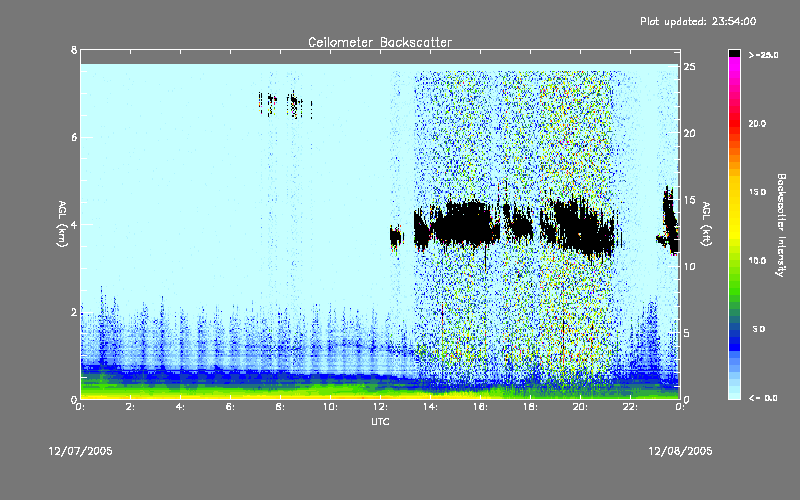Click the 'AGL (kft)' right axis label
The height and width of the screenshot is (500, 800).
point(706,224)
